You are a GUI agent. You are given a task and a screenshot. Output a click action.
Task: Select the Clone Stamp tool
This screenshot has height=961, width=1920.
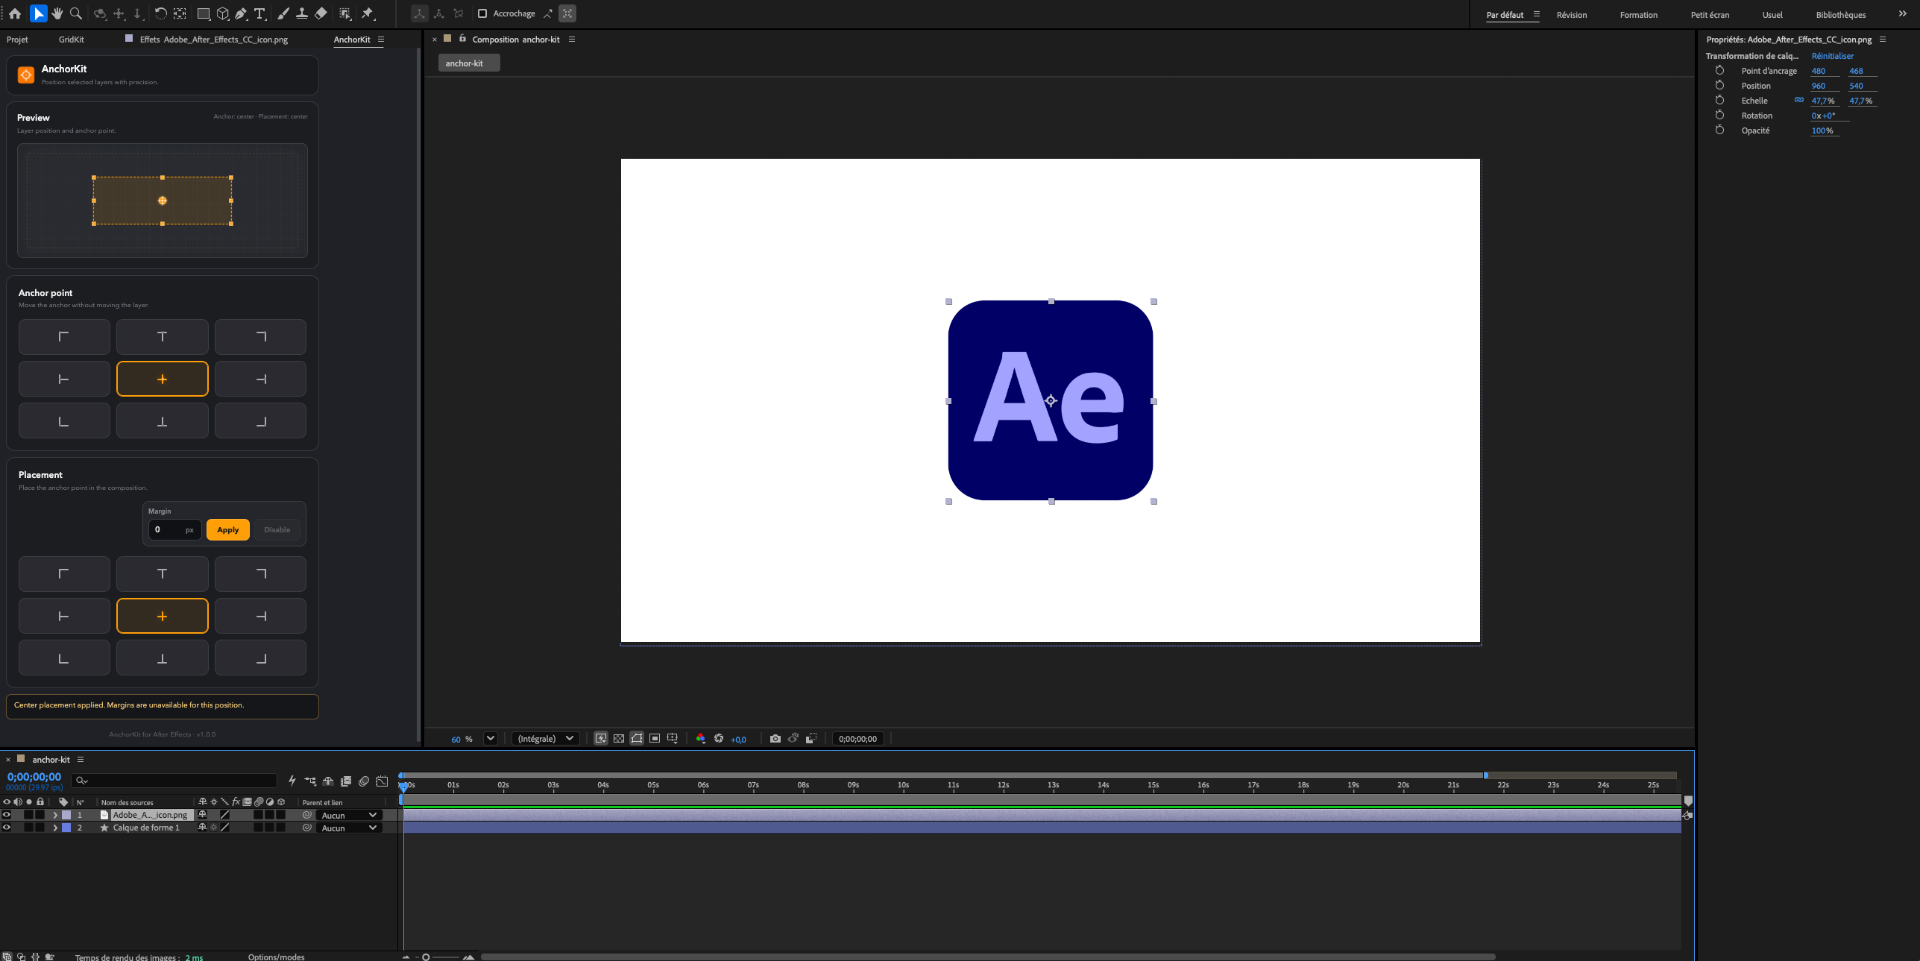pyautogui.click(x=301, y=14)
